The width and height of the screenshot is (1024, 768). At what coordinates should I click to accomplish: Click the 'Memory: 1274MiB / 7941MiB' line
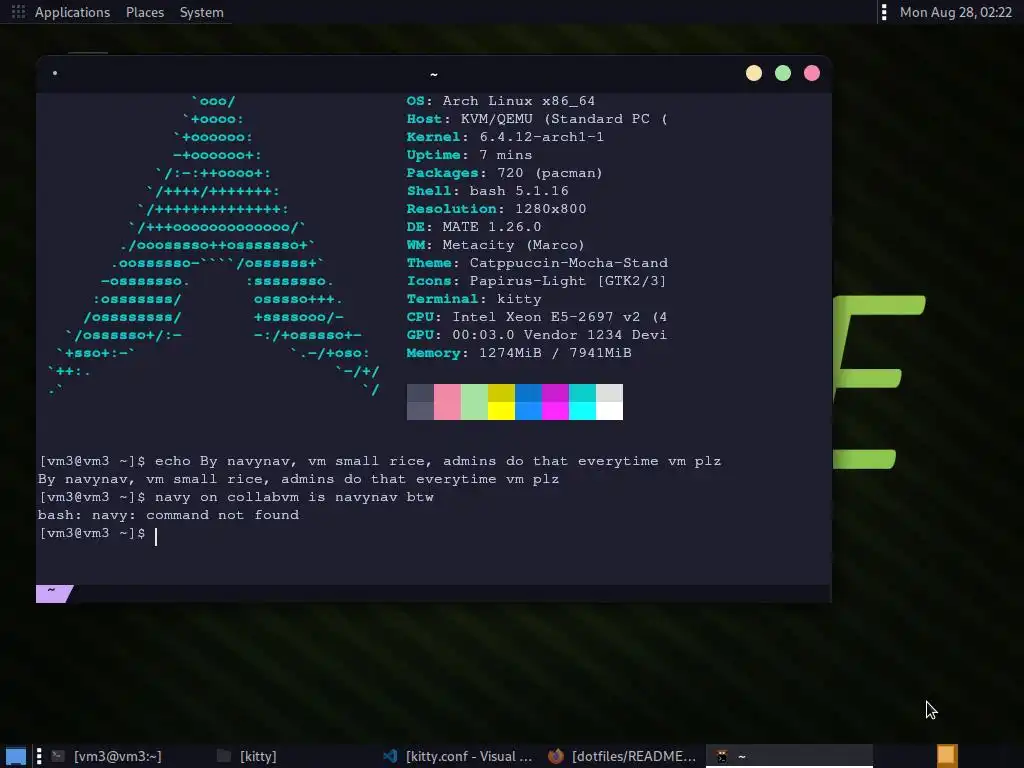tap(519, 353)
